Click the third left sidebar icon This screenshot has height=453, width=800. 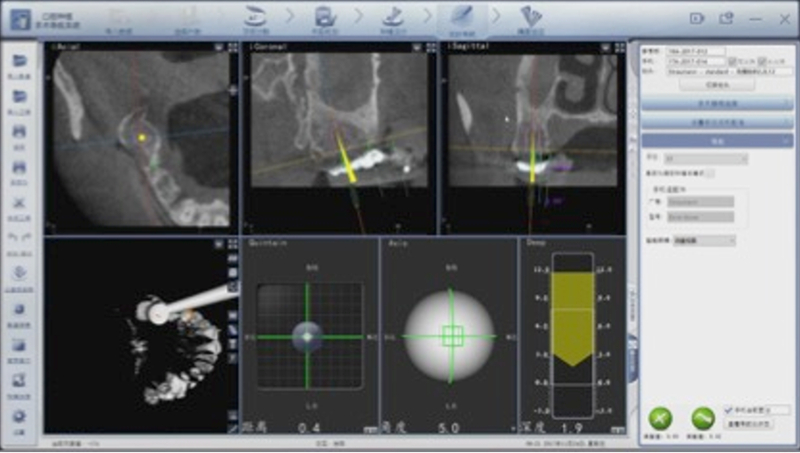click(20, 132)
